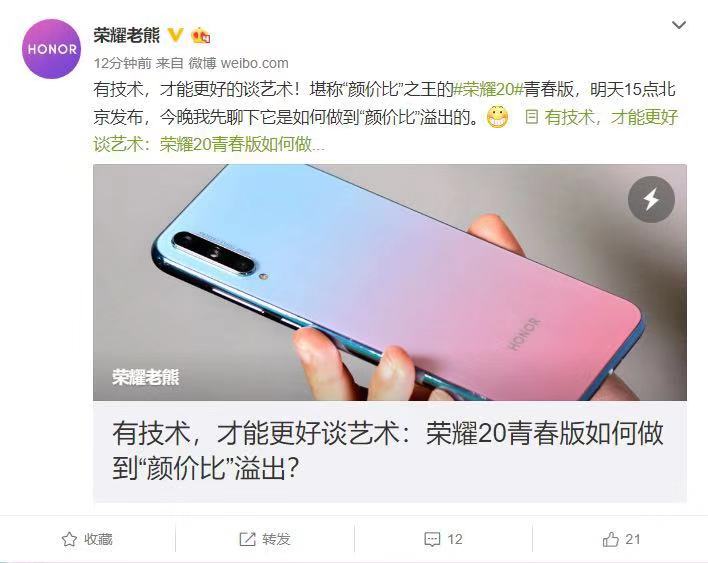Open the weibo.com source link

click(x=254, y=63)
